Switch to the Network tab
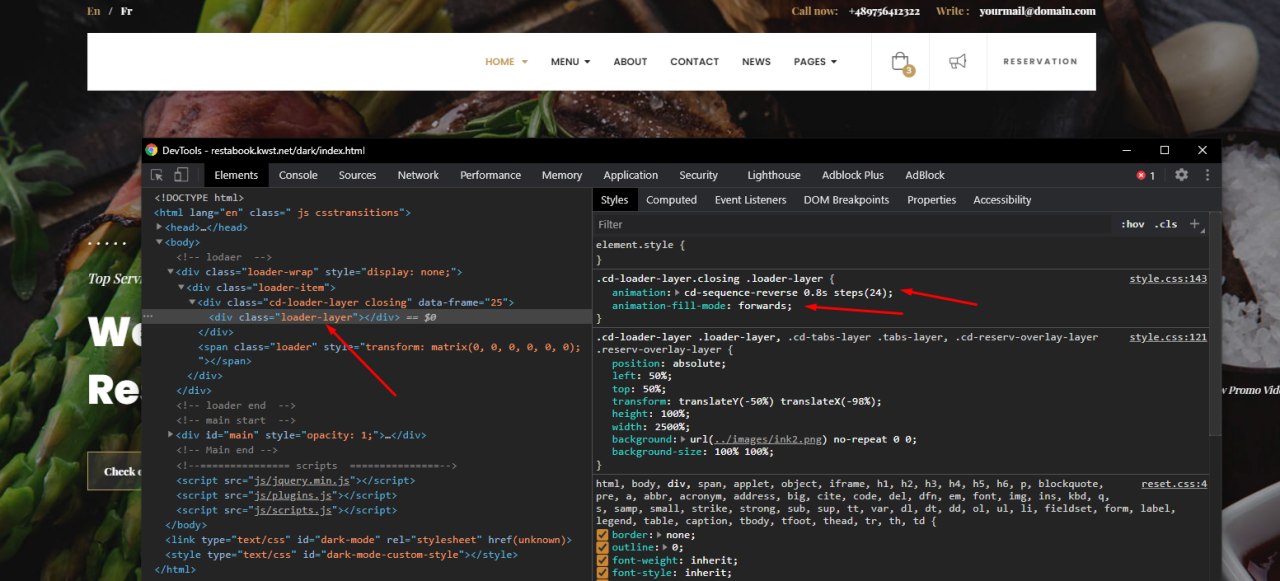The image size is (1280, 581). point(418,175)
